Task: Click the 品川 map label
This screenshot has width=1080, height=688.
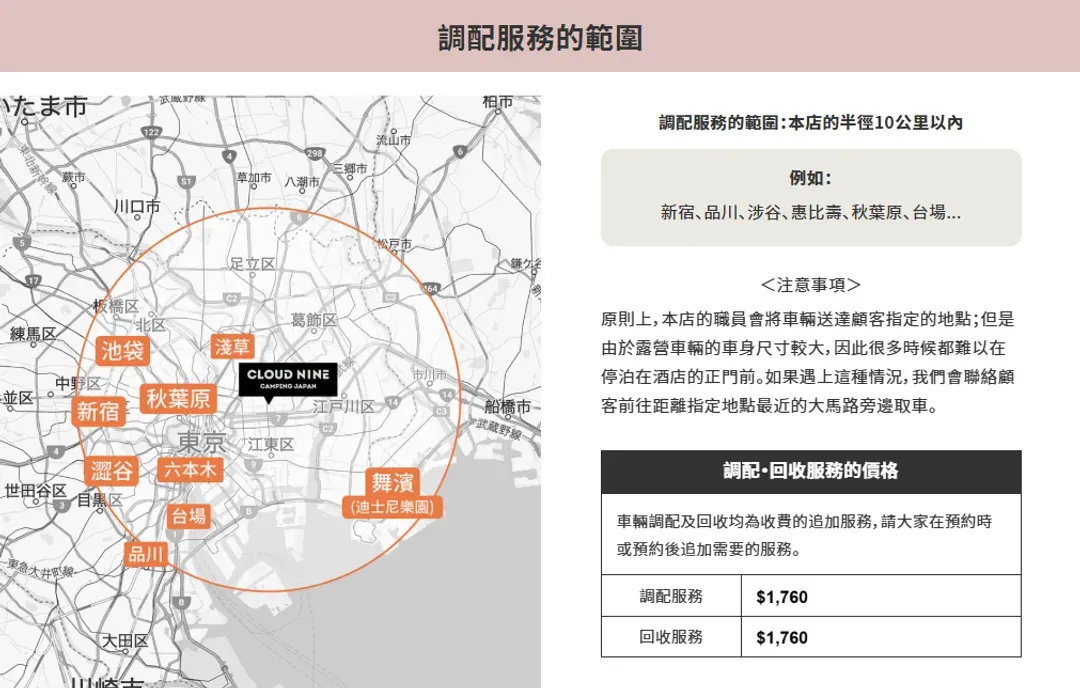Action: (146, 554)
